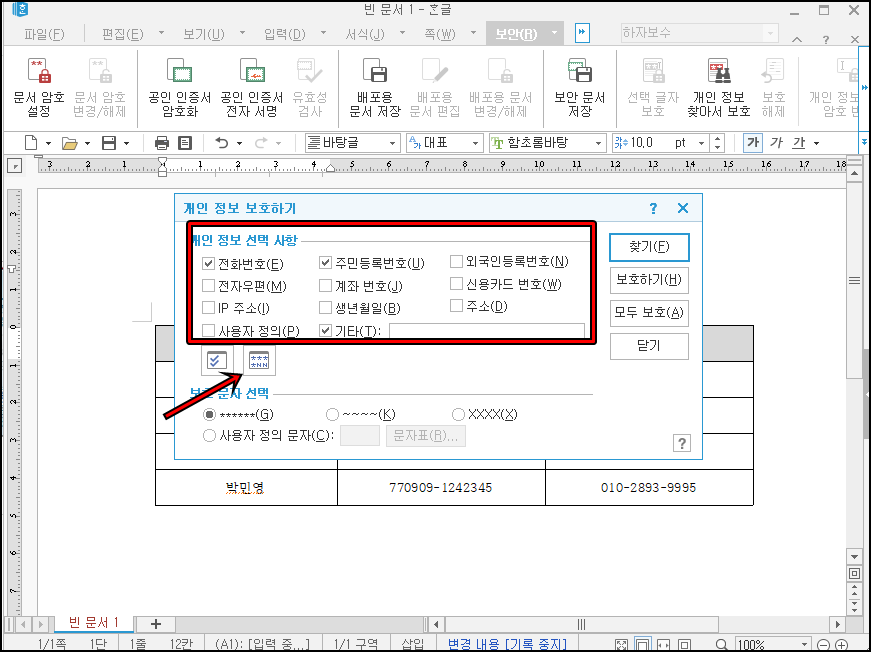Click the undo arrow icon
The height and width of the screenshot is (652, 871).
click(222, 143)
